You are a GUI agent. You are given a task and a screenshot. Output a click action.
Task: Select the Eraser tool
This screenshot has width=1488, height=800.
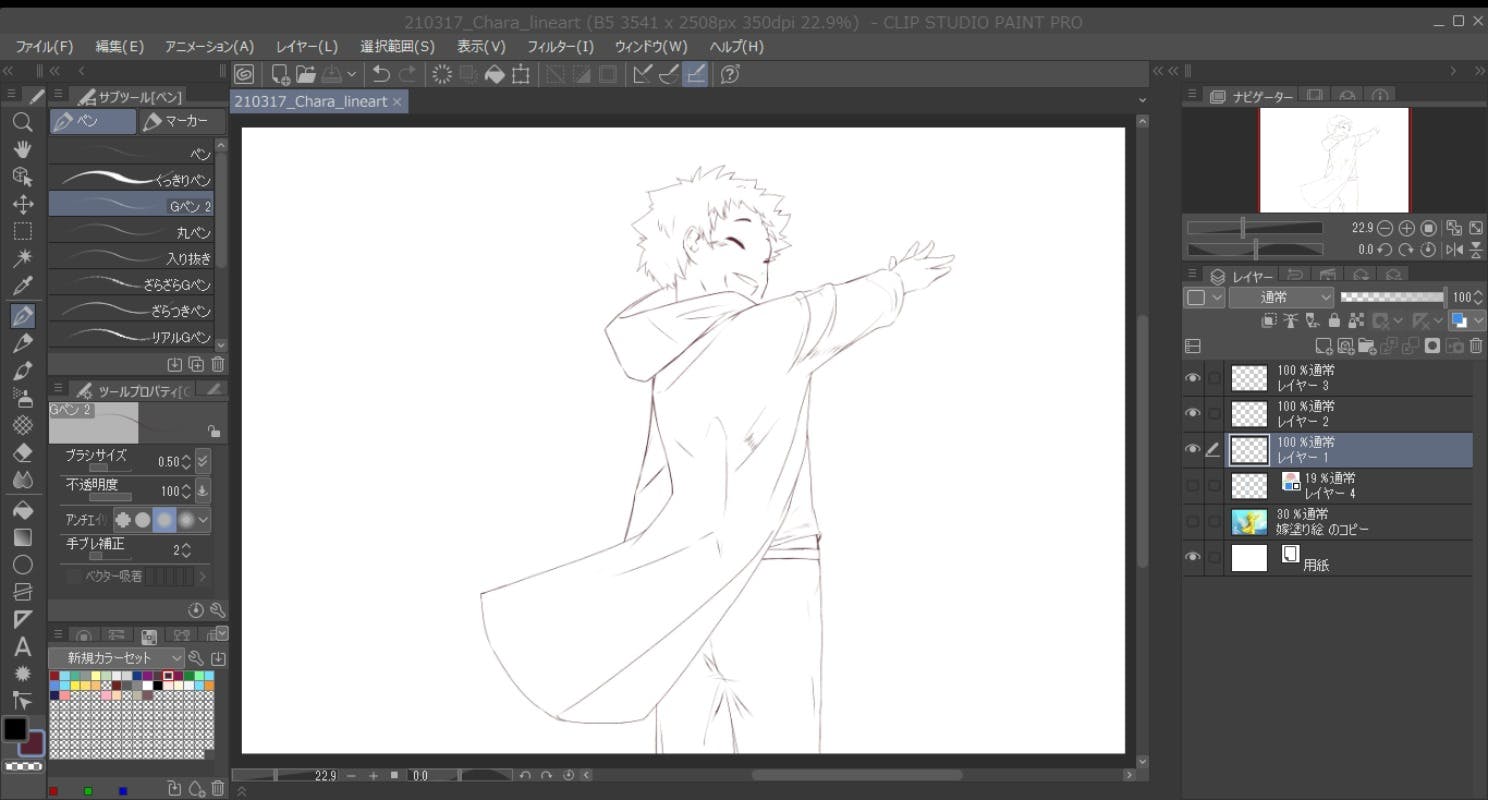[22, 453]
